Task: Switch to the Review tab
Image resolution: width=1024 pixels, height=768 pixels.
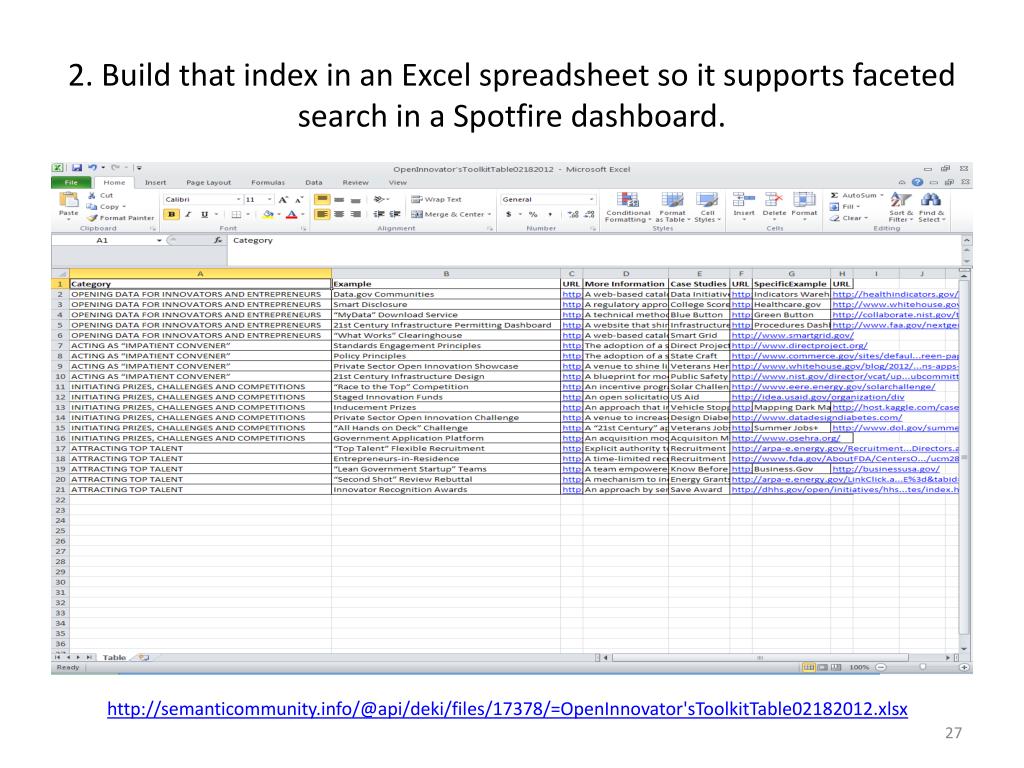Action: click(x=355, y=182)
